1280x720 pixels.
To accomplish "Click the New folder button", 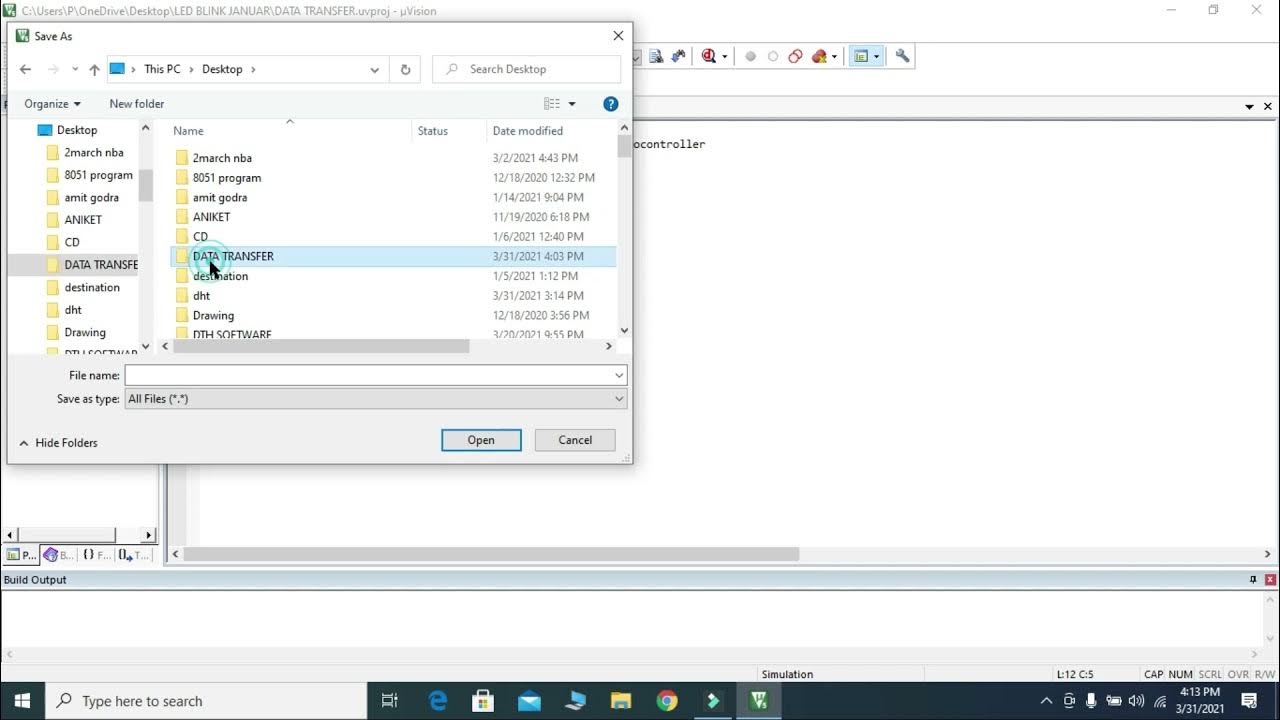I will (137, 104).
